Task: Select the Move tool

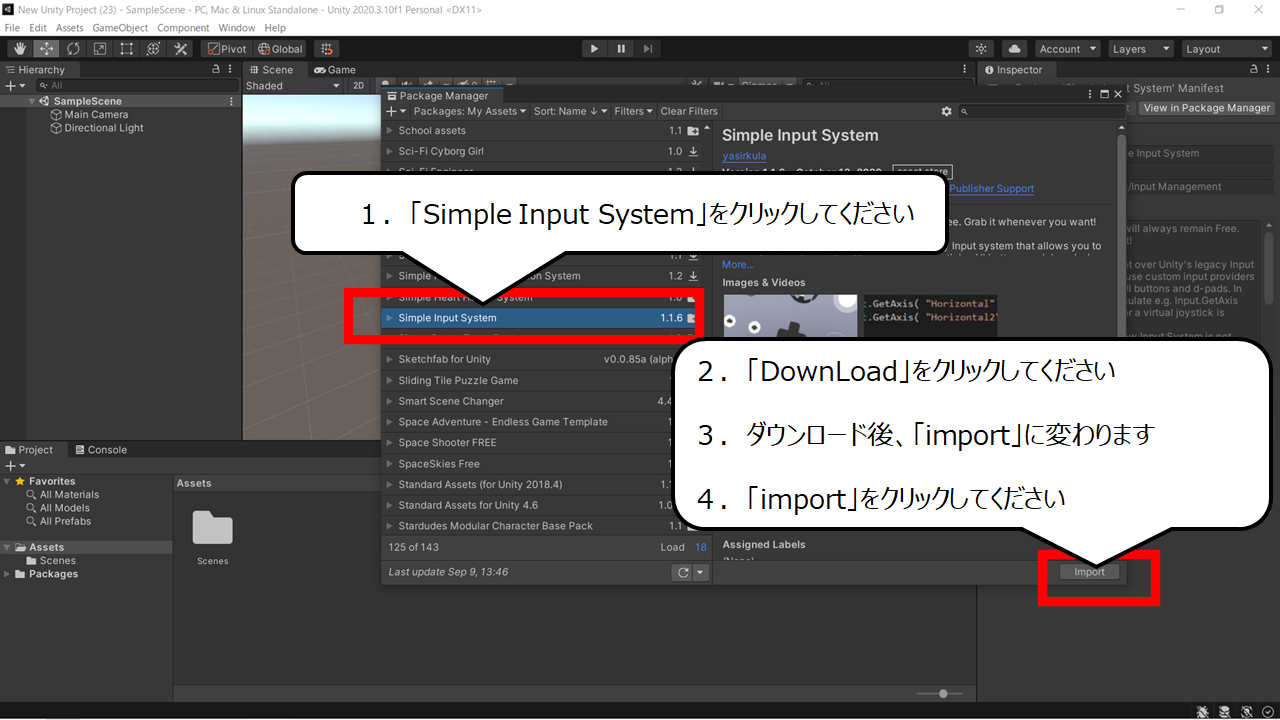Action: click(46, 49)
